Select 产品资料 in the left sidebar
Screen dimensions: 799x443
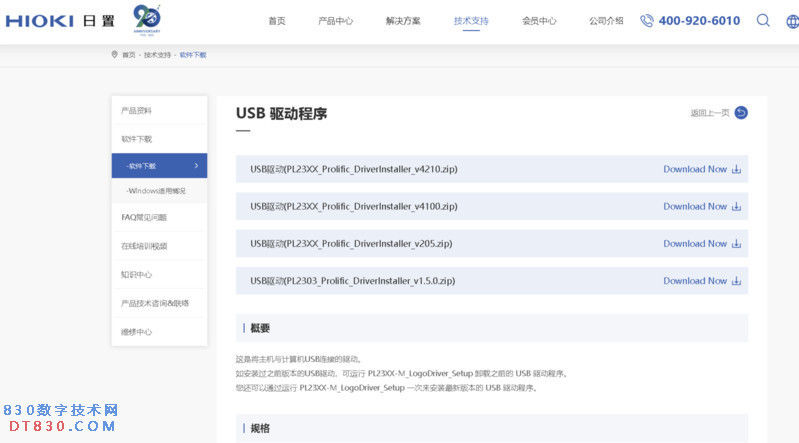coord(137,110)
